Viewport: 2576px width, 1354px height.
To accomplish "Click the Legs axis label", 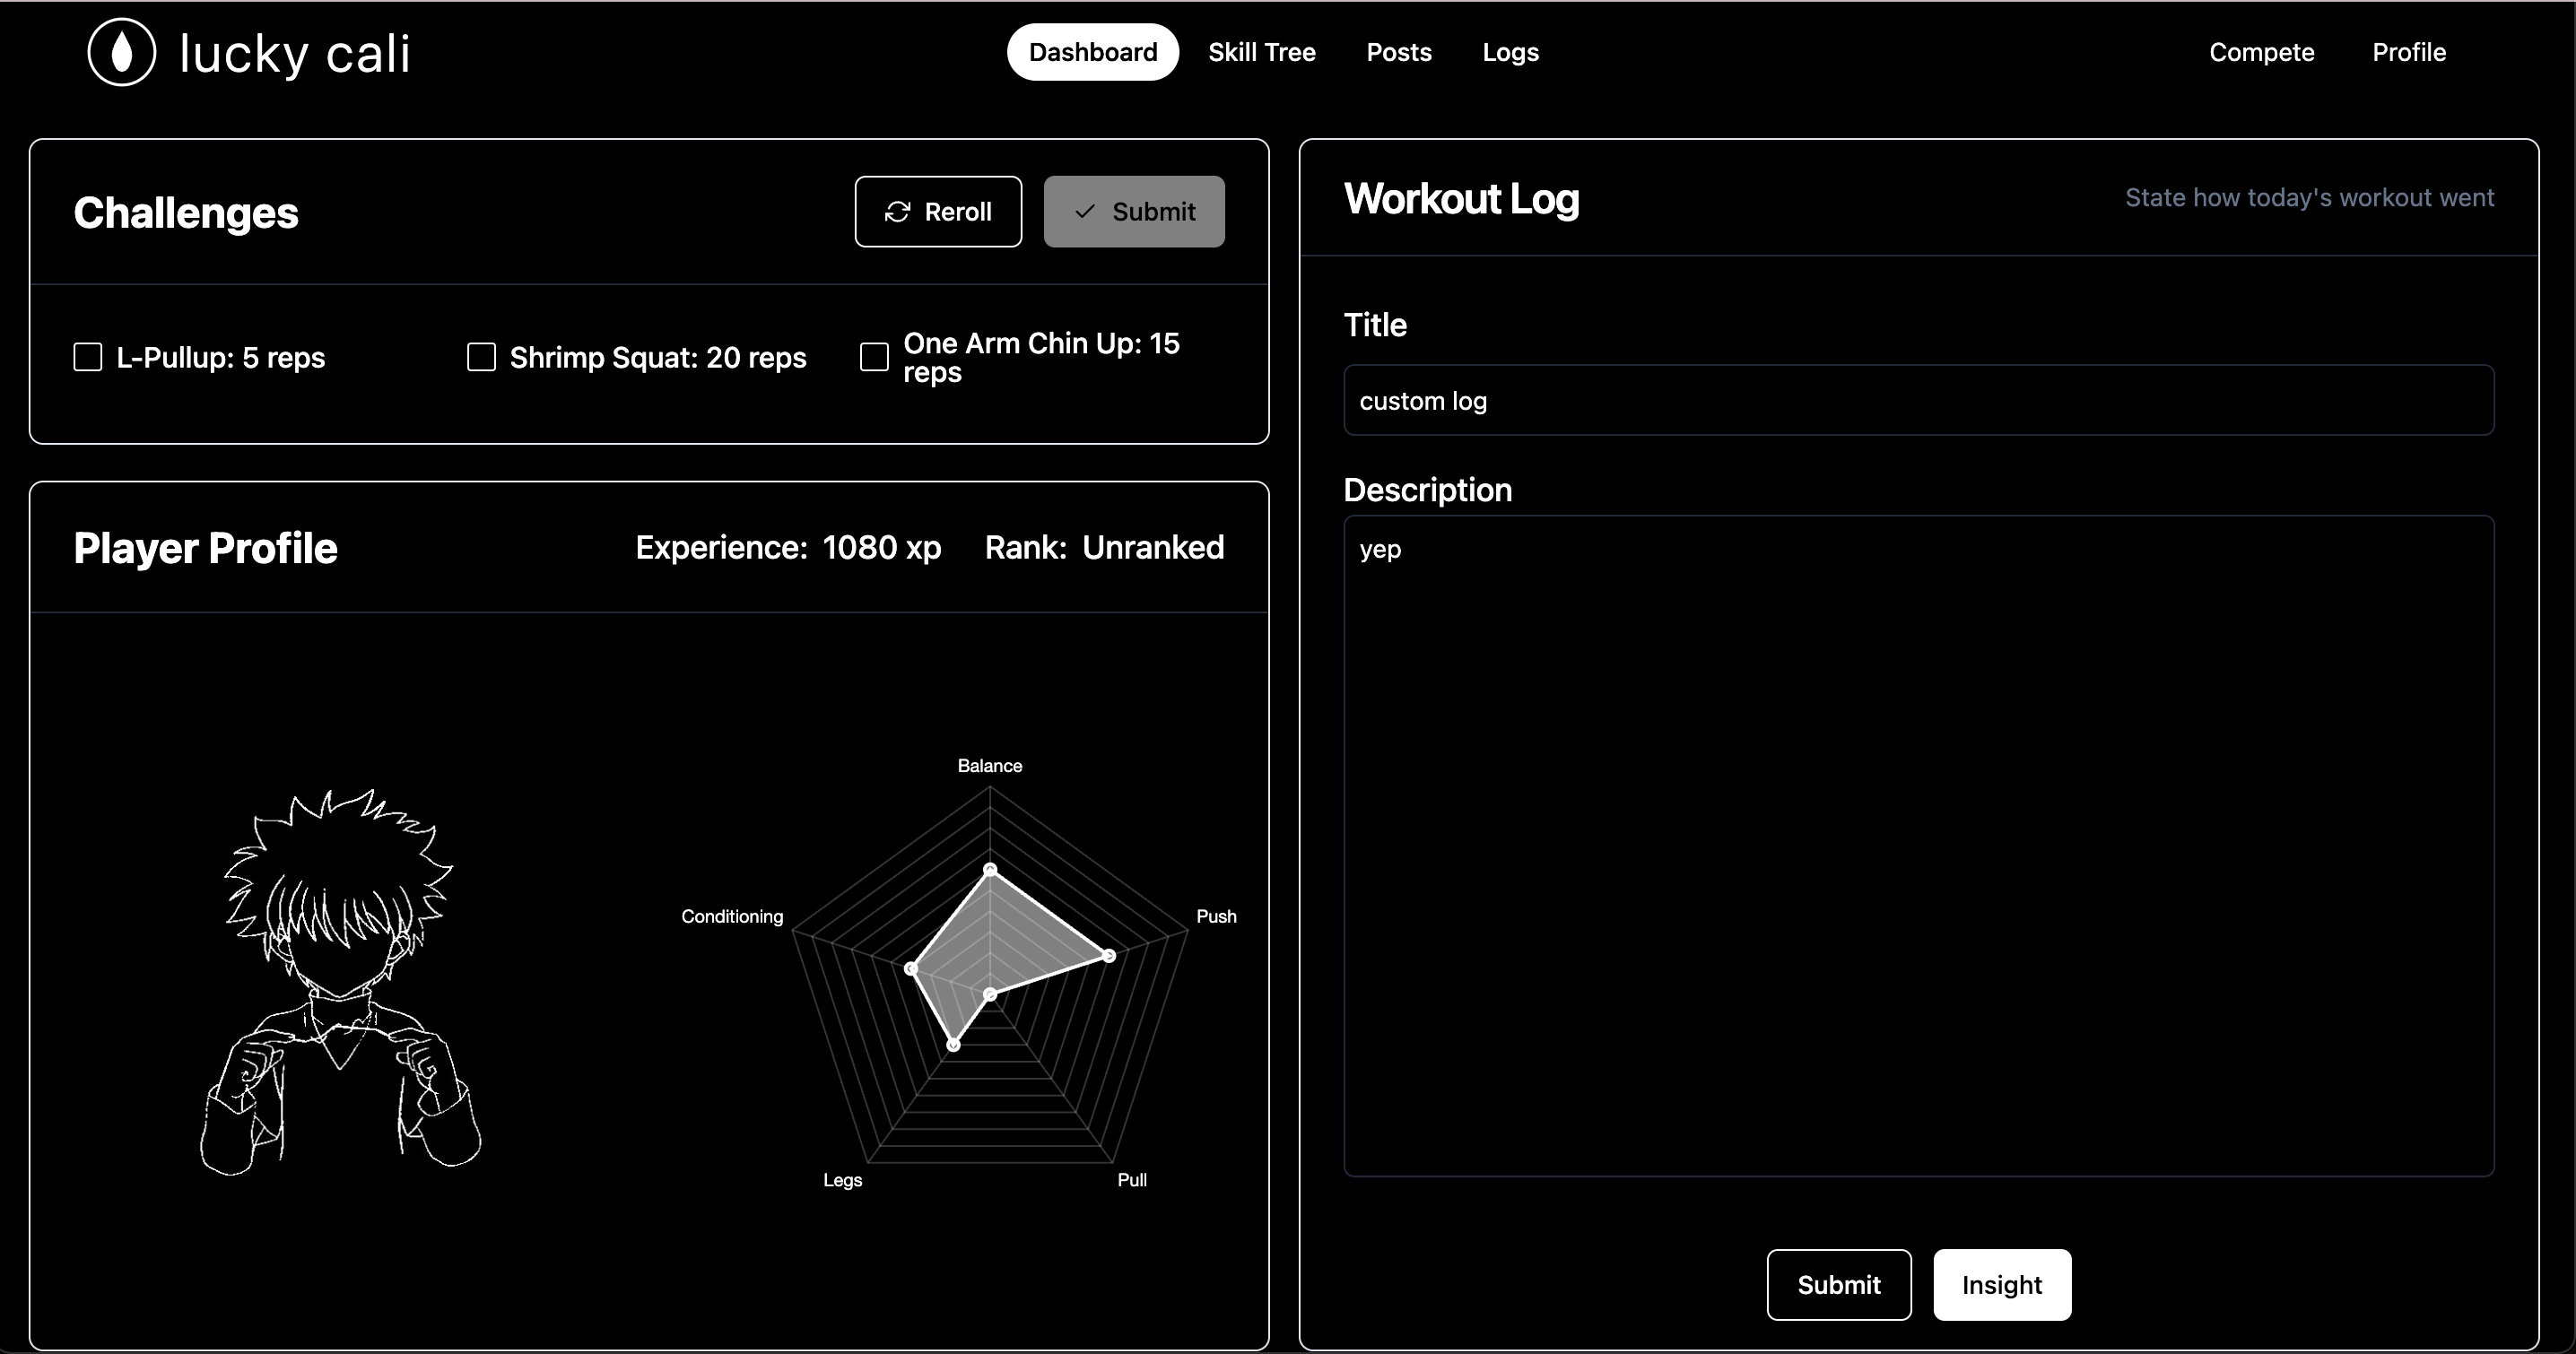I will pos(842,1180).
